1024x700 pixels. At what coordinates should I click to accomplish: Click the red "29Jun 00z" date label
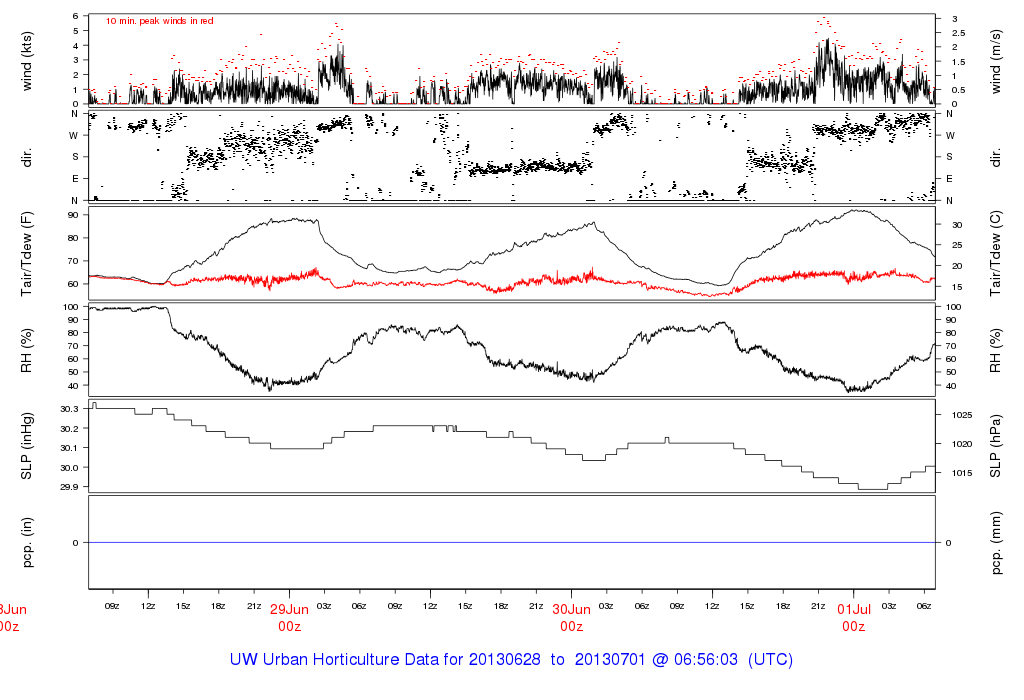pyautogui.click(x=289, y=618)
